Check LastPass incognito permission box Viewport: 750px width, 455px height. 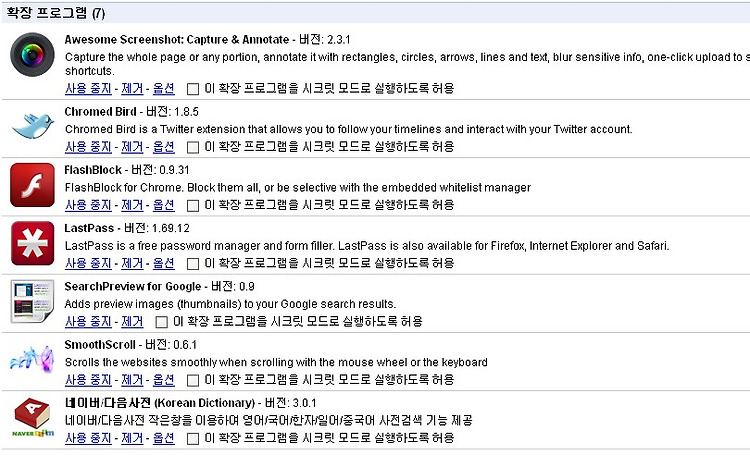click(x=193, y=264)
